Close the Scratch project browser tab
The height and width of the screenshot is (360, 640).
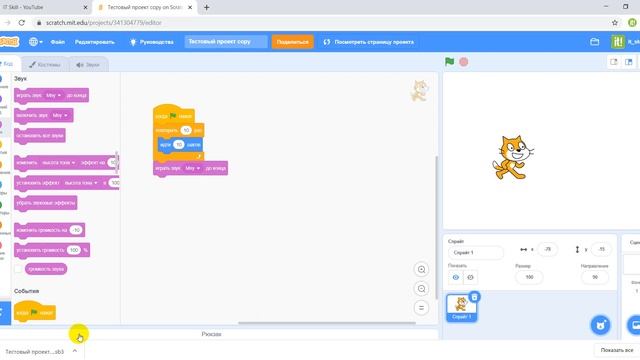point(190,7)
